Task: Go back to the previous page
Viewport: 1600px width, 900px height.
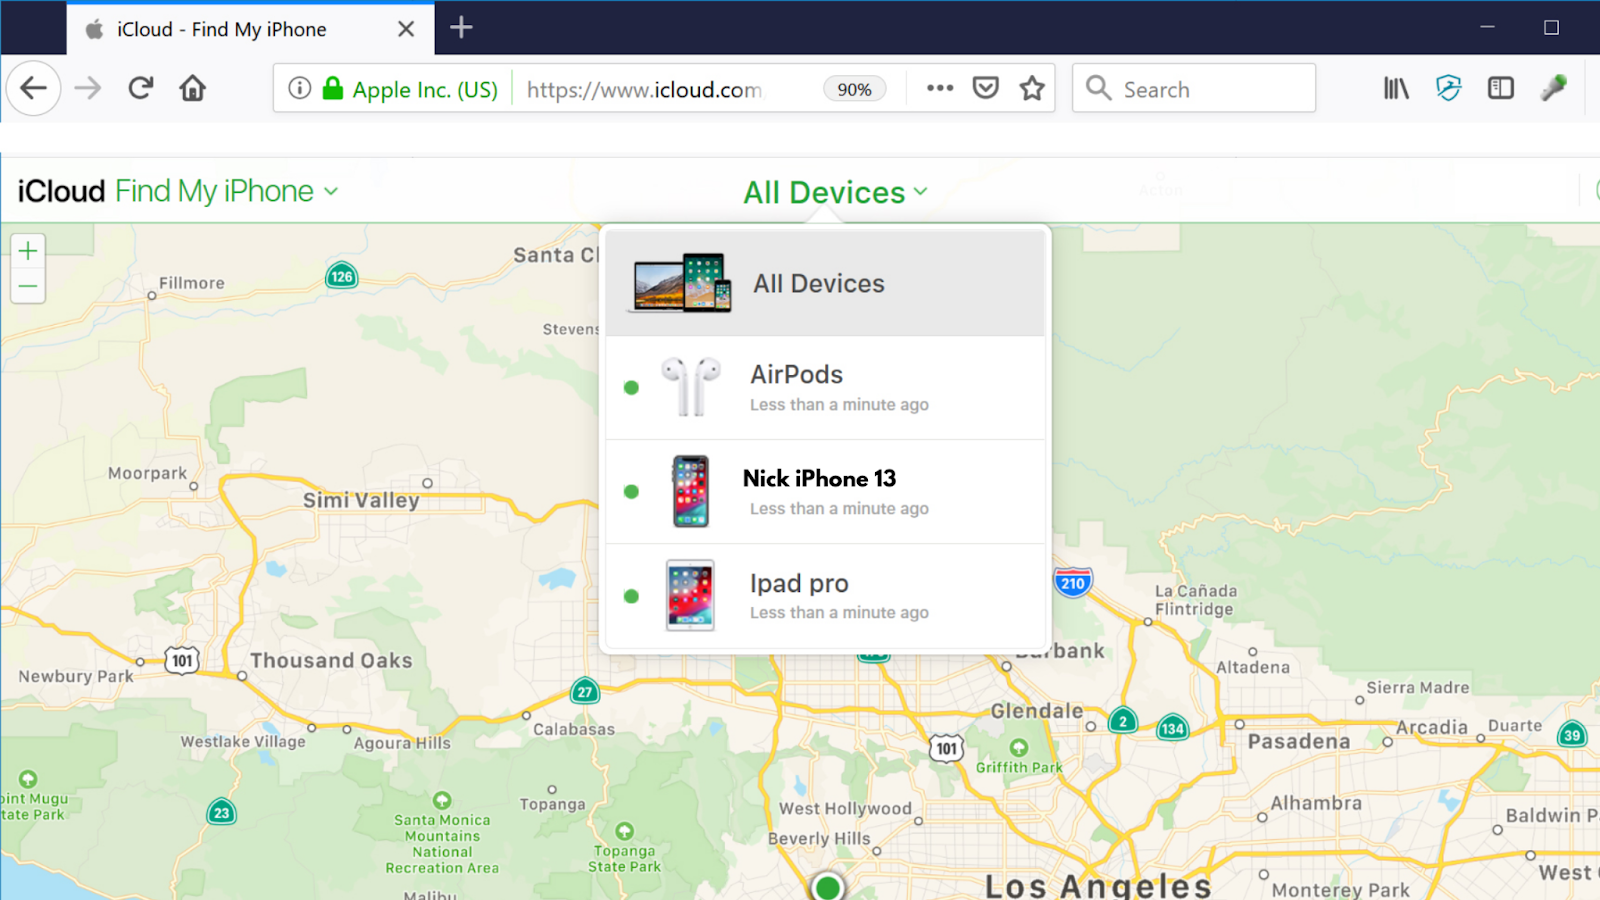Action: [34, 88]
